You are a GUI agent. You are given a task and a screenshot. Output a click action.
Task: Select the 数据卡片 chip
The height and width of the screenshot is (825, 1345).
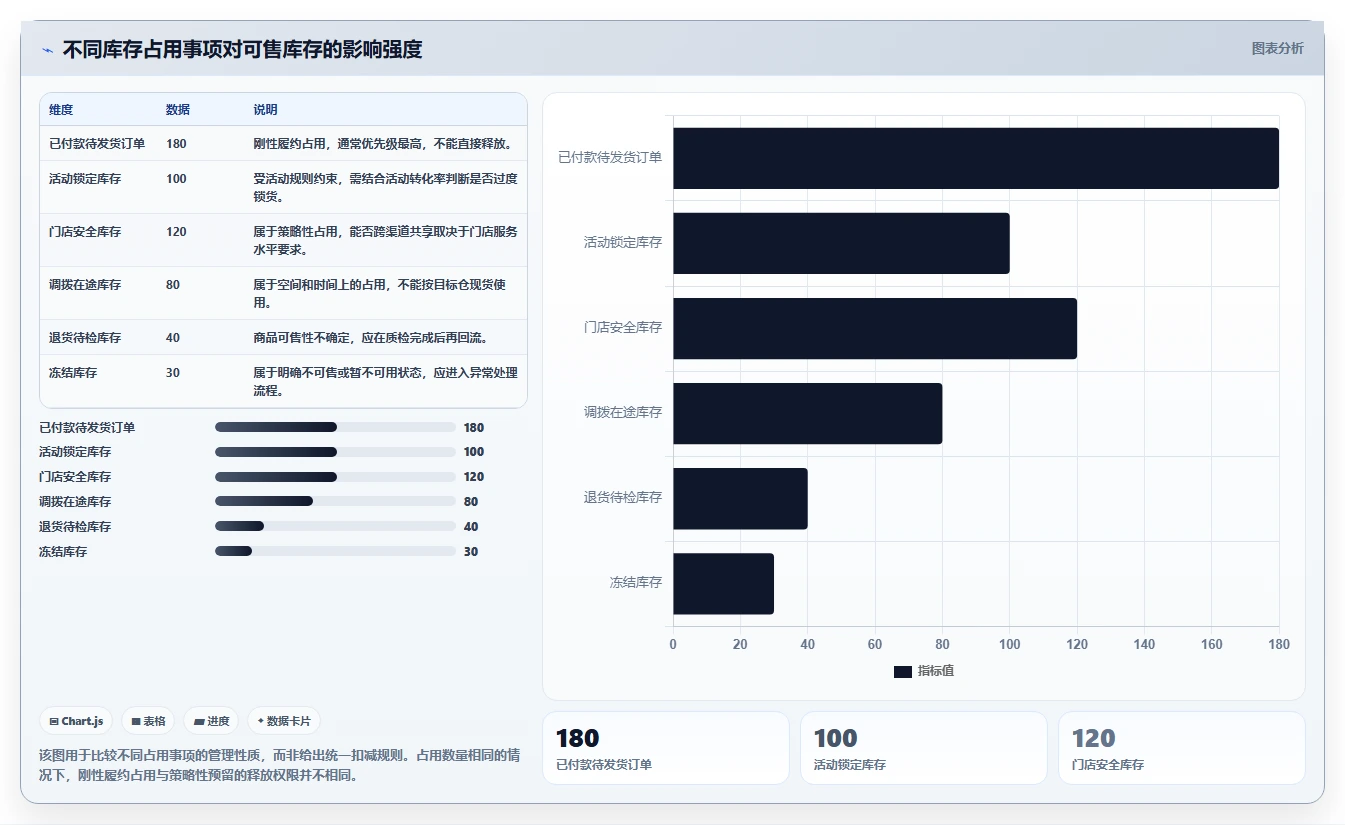(x=284, y=721)
